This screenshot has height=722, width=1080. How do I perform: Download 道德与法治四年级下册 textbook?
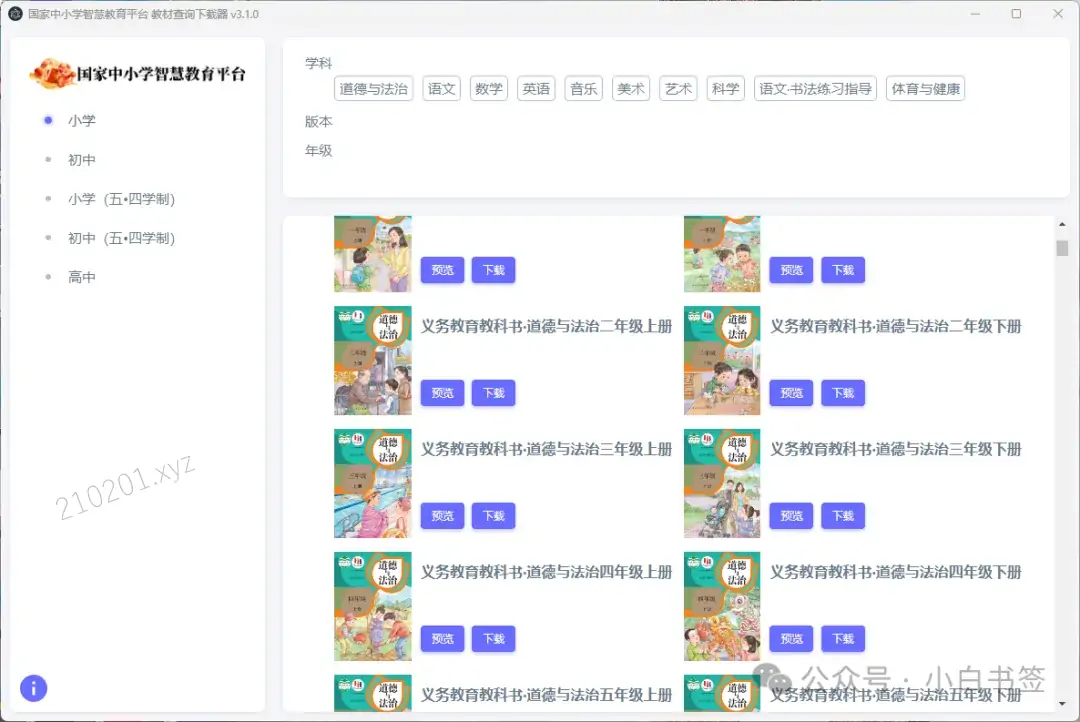[842, 639]
